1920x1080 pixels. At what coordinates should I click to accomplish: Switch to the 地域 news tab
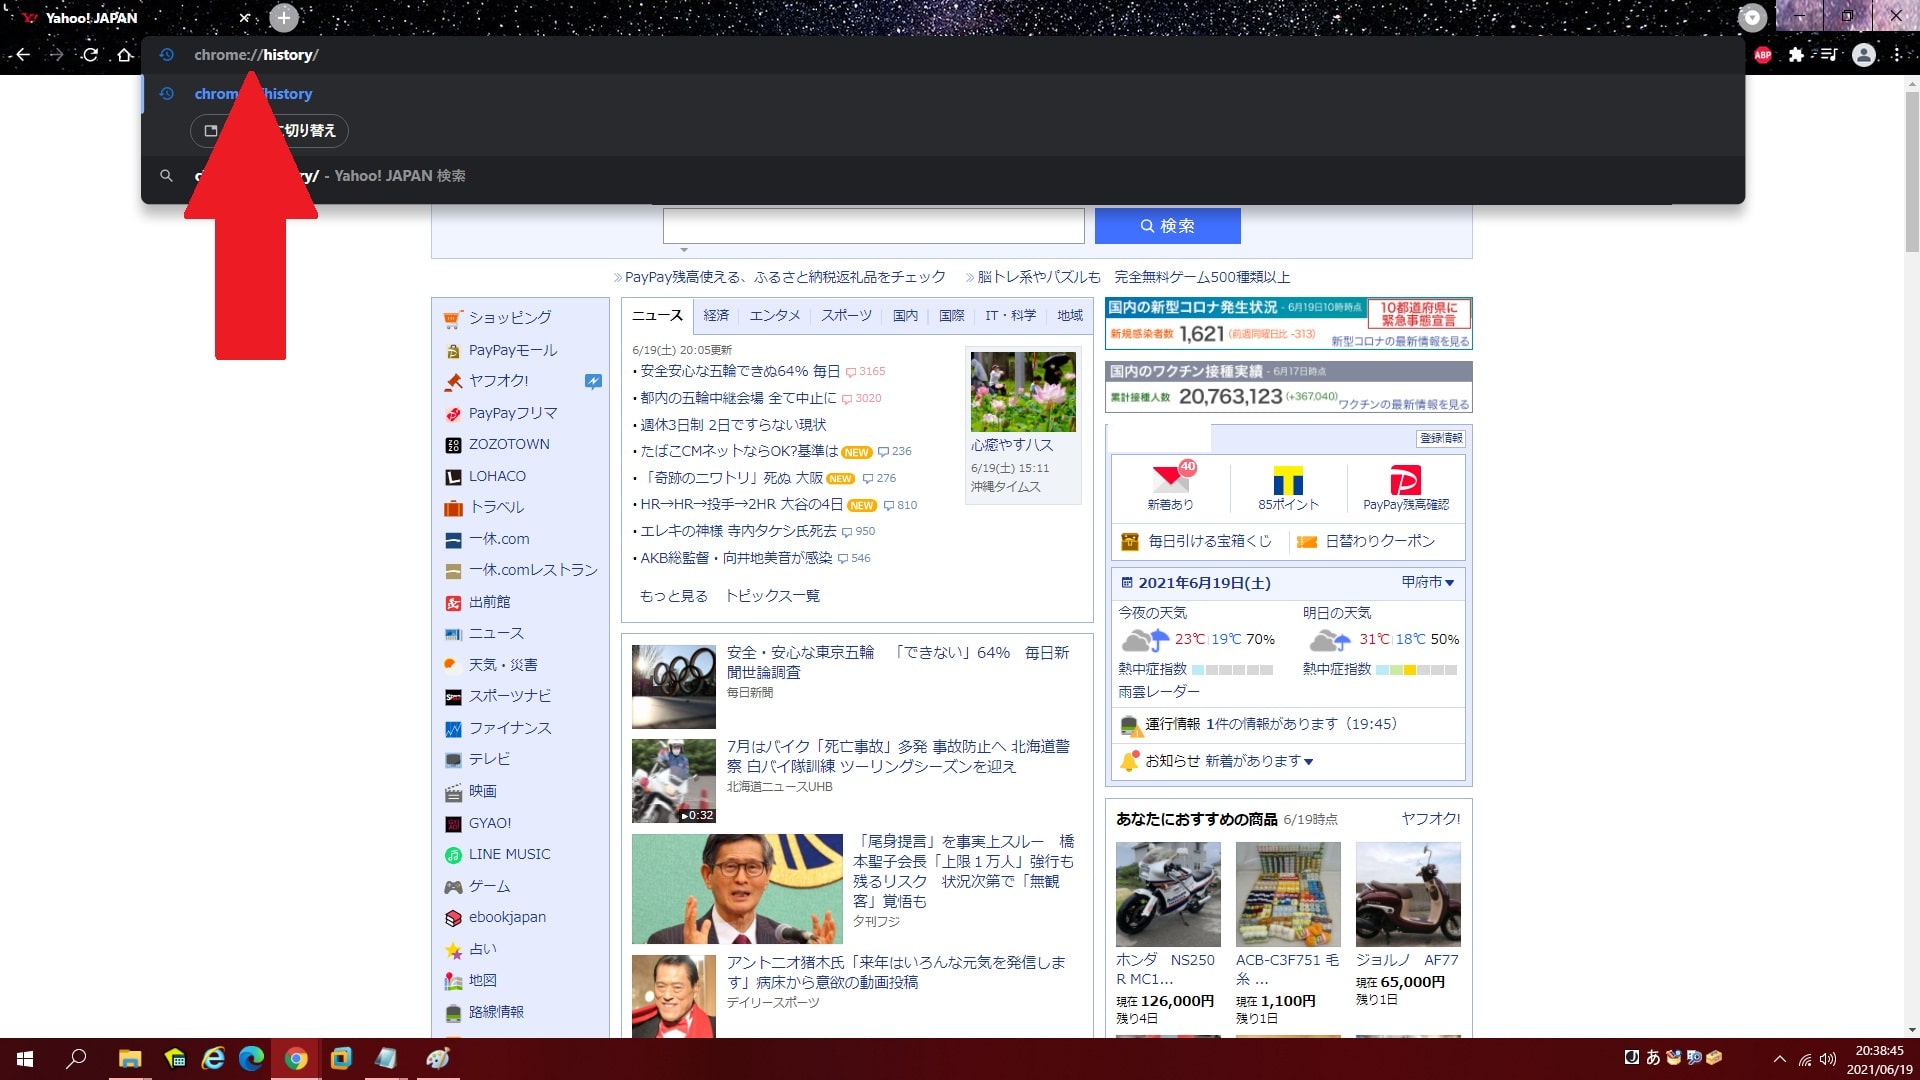pyautogui.click(x=1070, y=316)
